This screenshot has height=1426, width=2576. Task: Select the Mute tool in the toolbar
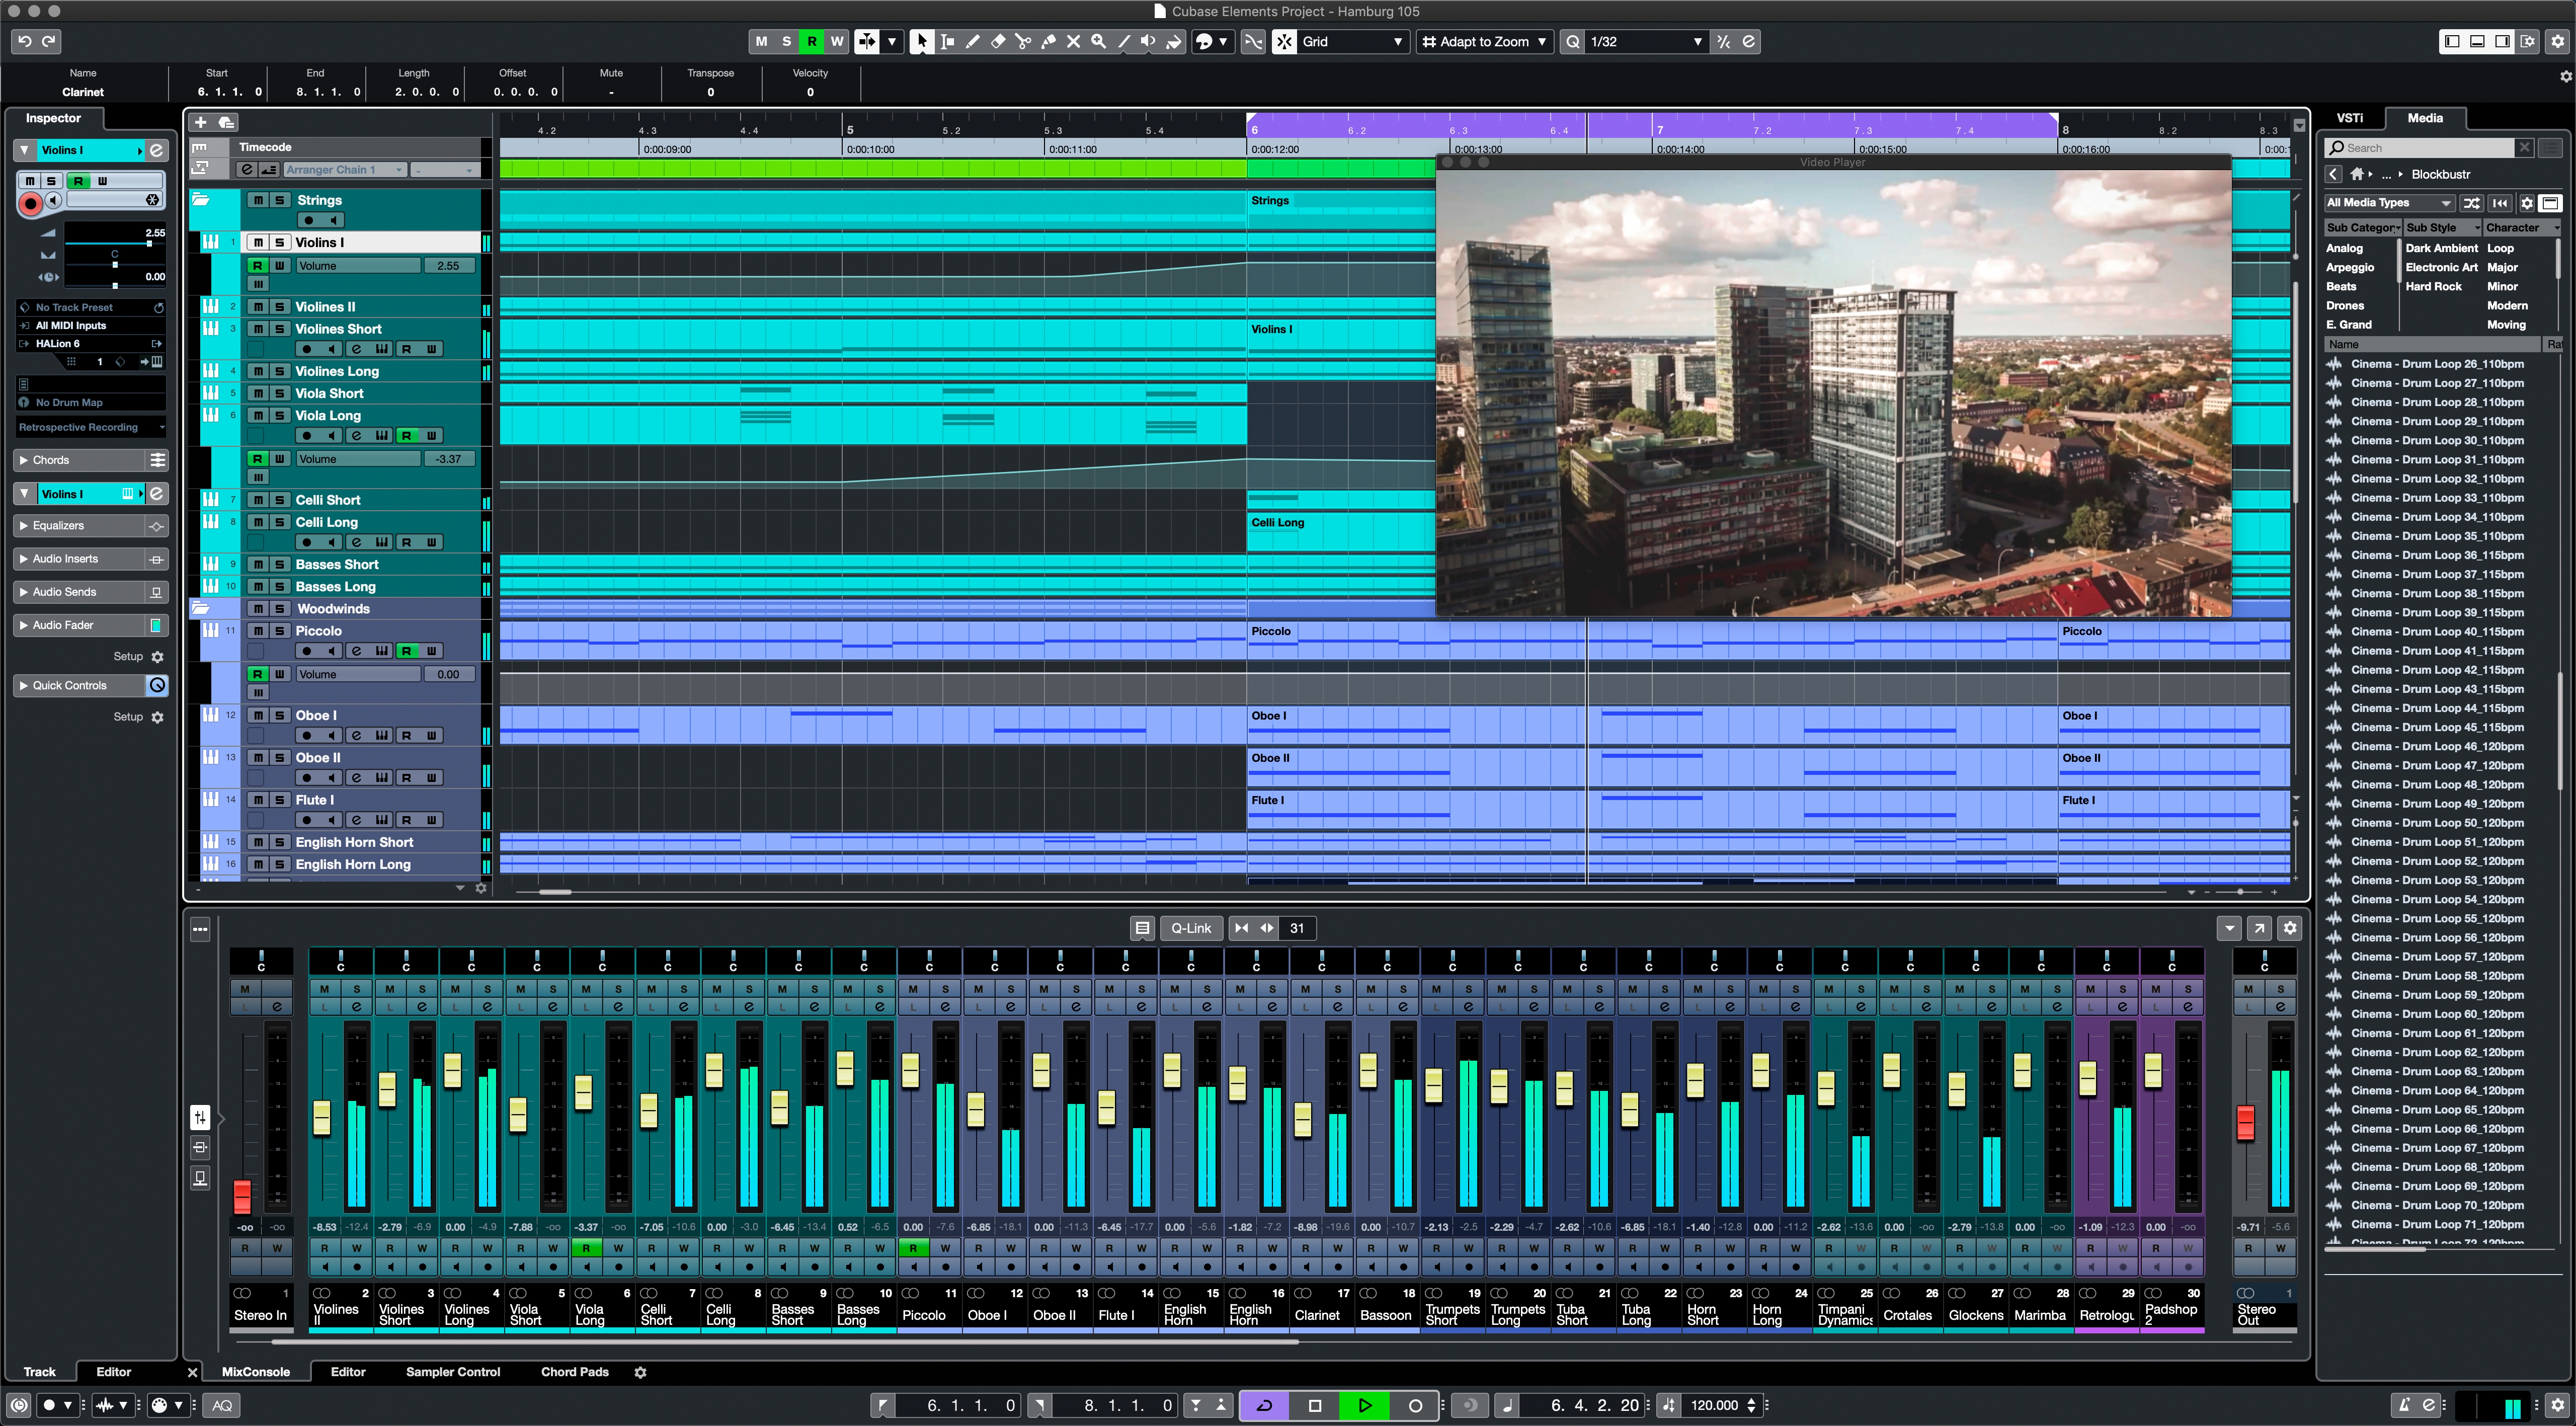click(1073, 41)
